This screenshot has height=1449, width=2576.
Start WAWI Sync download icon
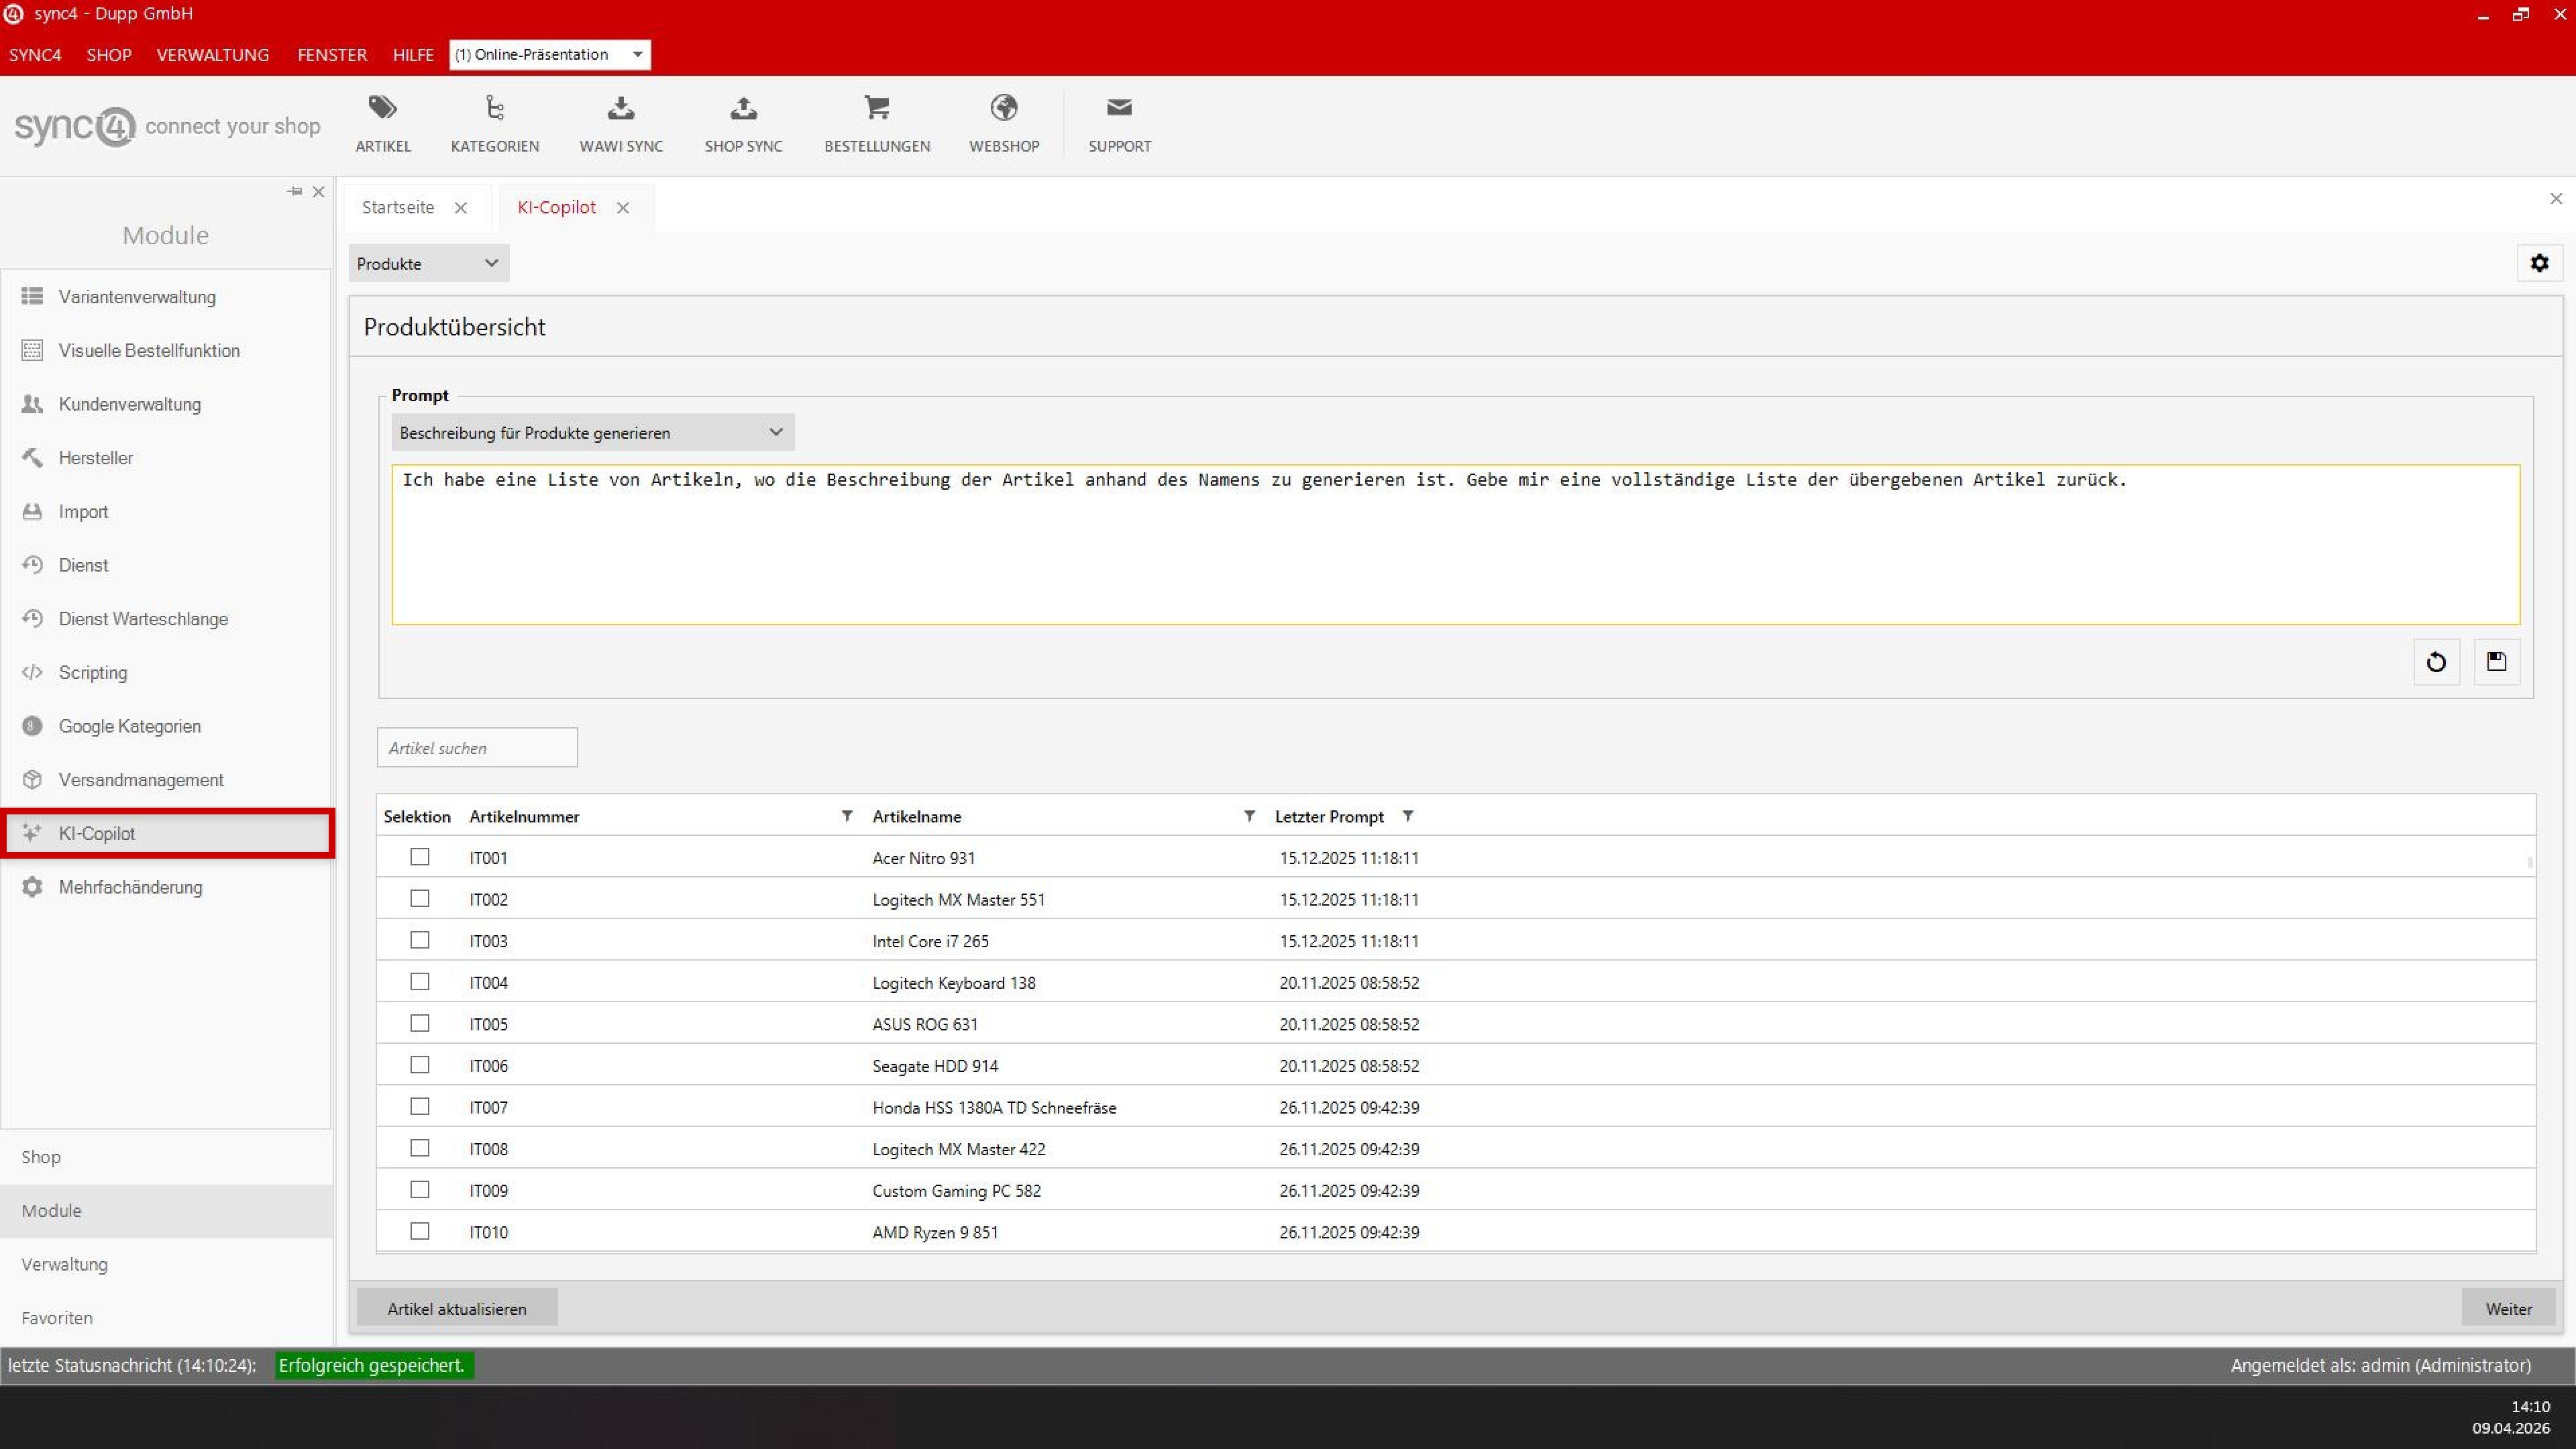(620, 108)
